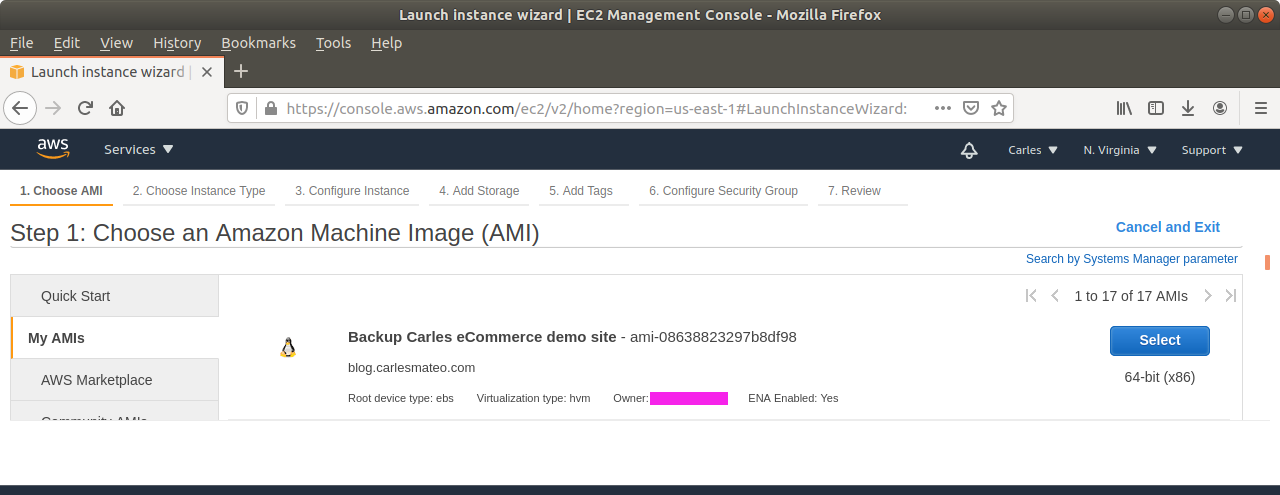
Task: Open the AWS Marketplace category
Action: point(114,380)
